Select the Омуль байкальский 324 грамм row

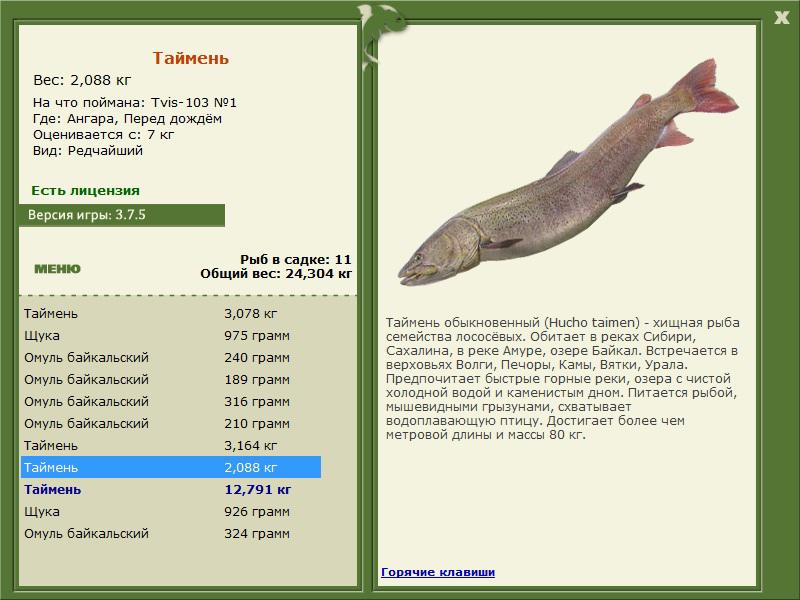(x=171, y=533)
